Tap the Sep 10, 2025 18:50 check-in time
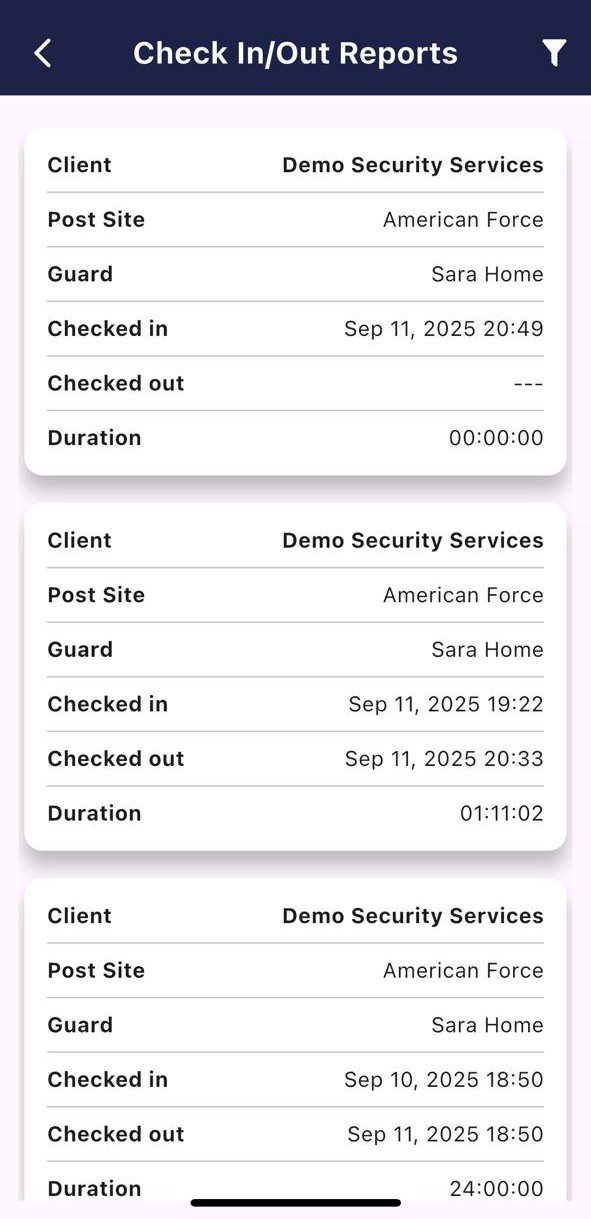The height and width of the screenshot is (1219, 591). point(444,1080)
